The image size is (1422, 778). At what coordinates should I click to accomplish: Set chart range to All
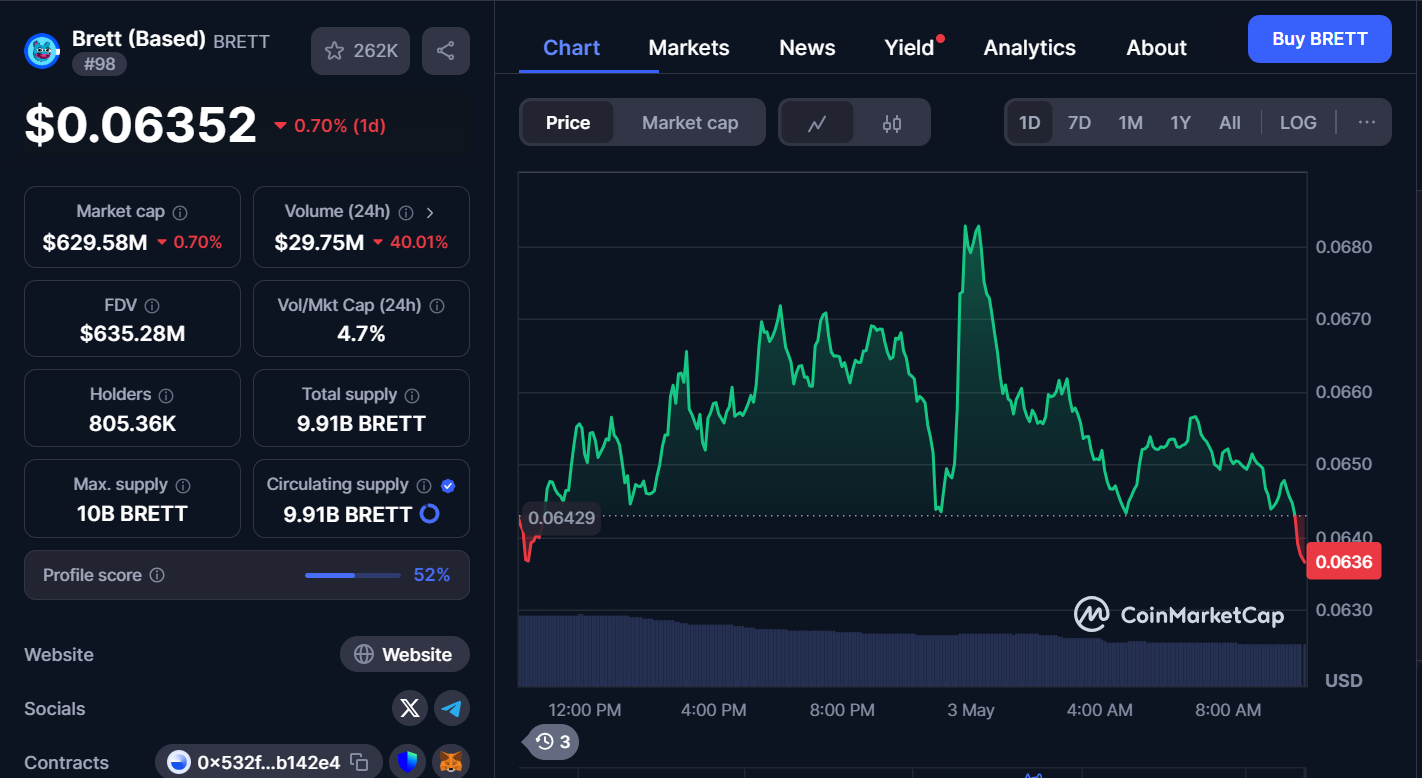click(1230, 123)
